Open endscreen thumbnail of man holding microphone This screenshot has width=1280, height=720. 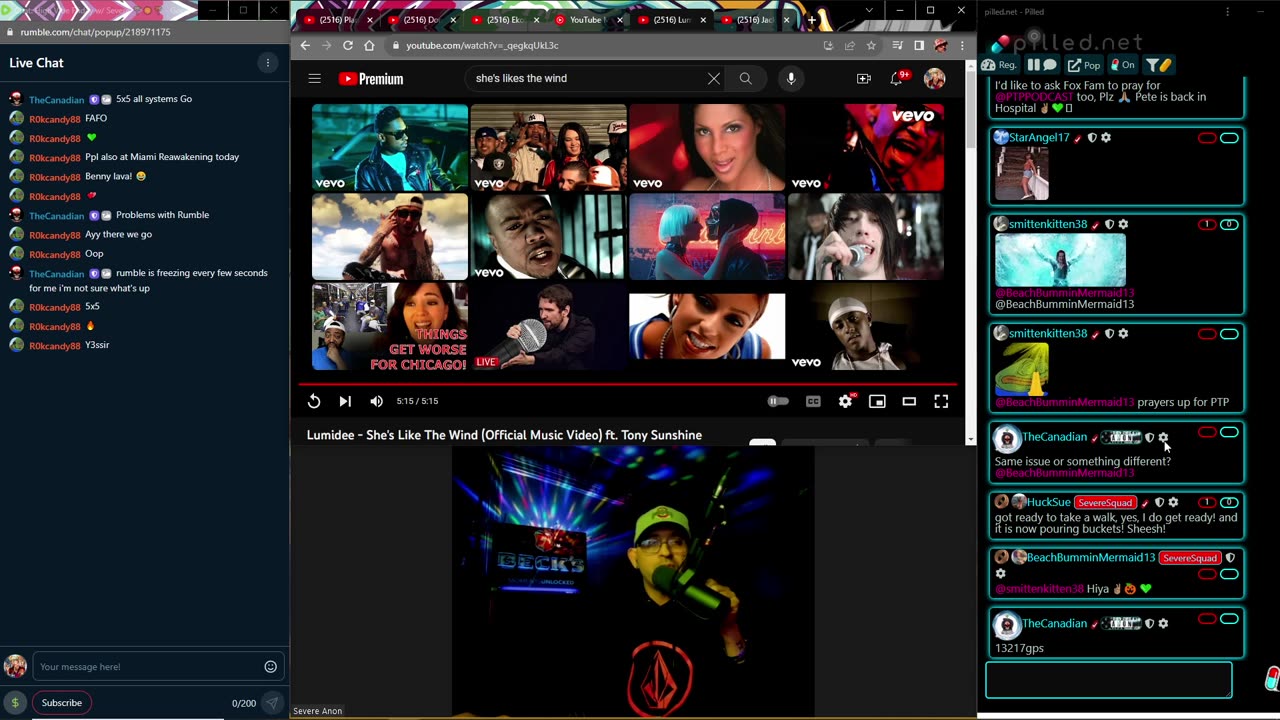[548, 326]
